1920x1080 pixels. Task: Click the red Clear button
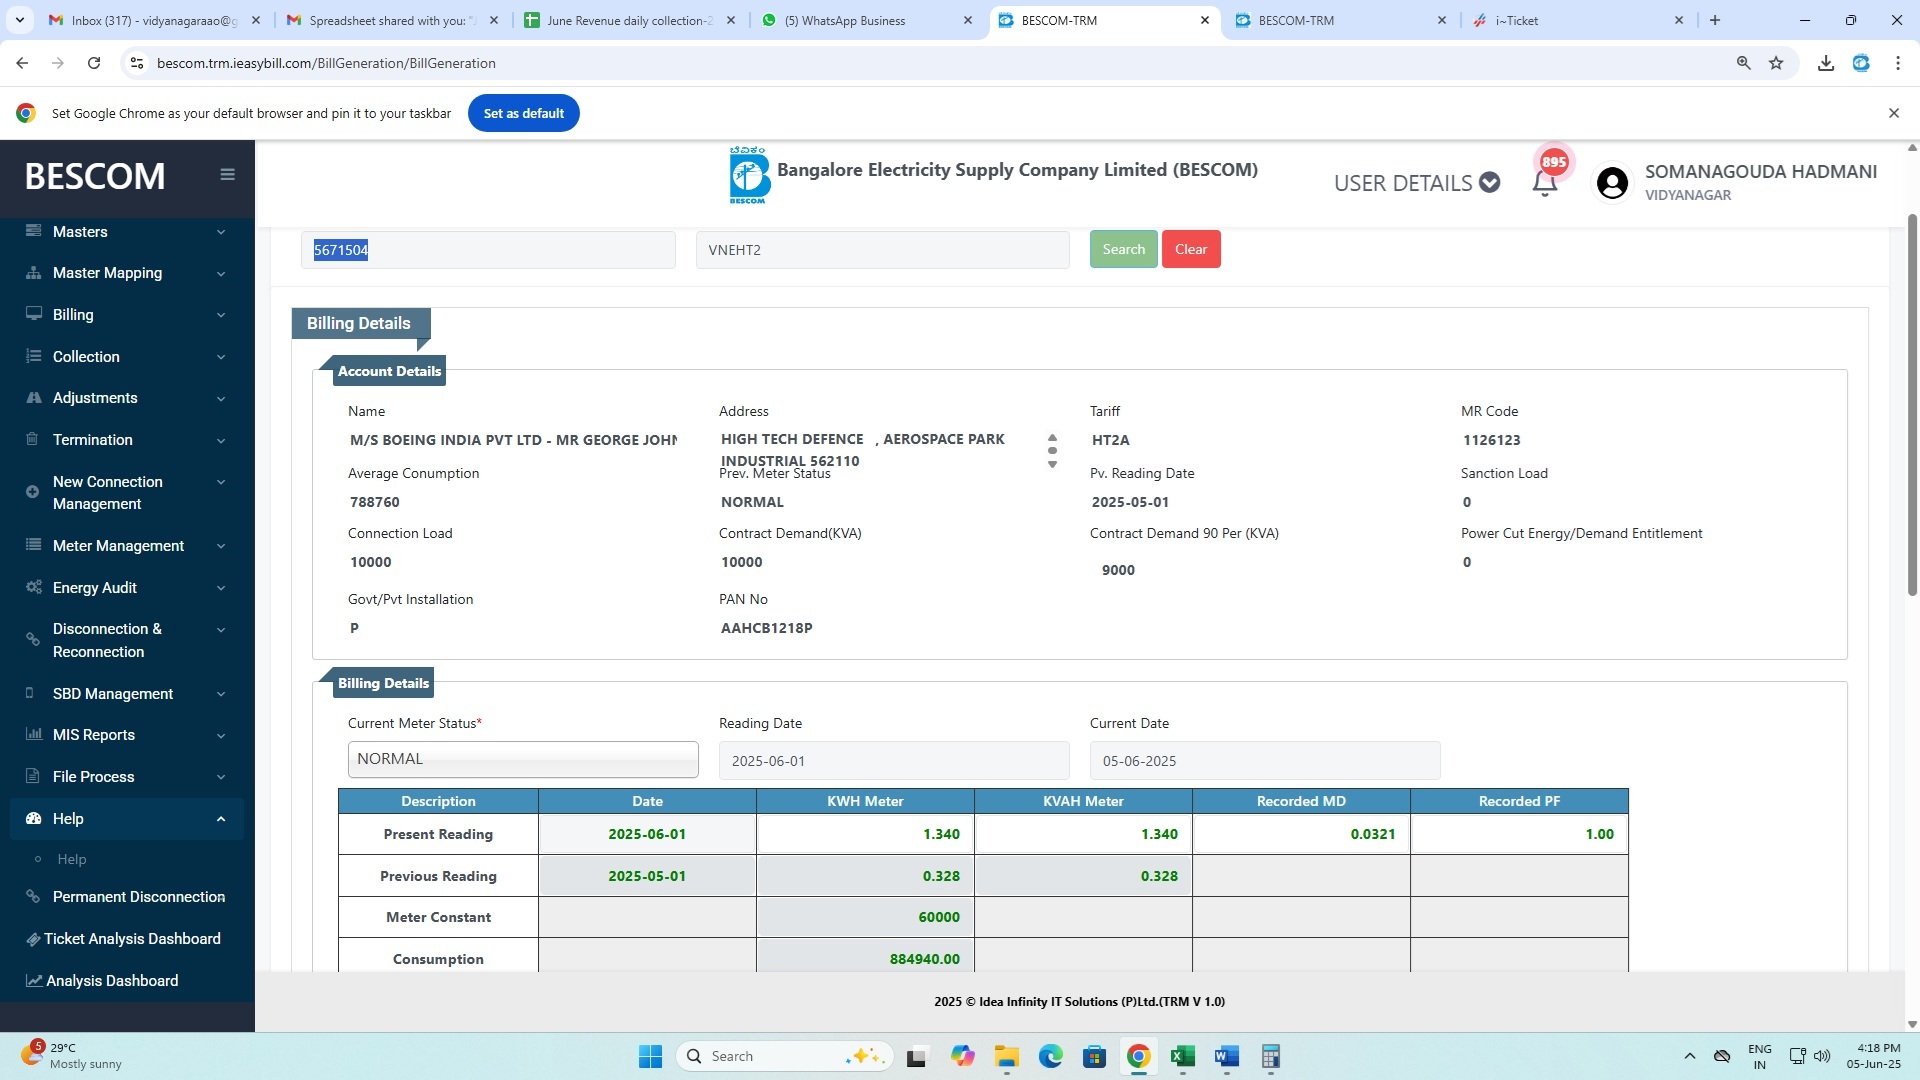1191,249
